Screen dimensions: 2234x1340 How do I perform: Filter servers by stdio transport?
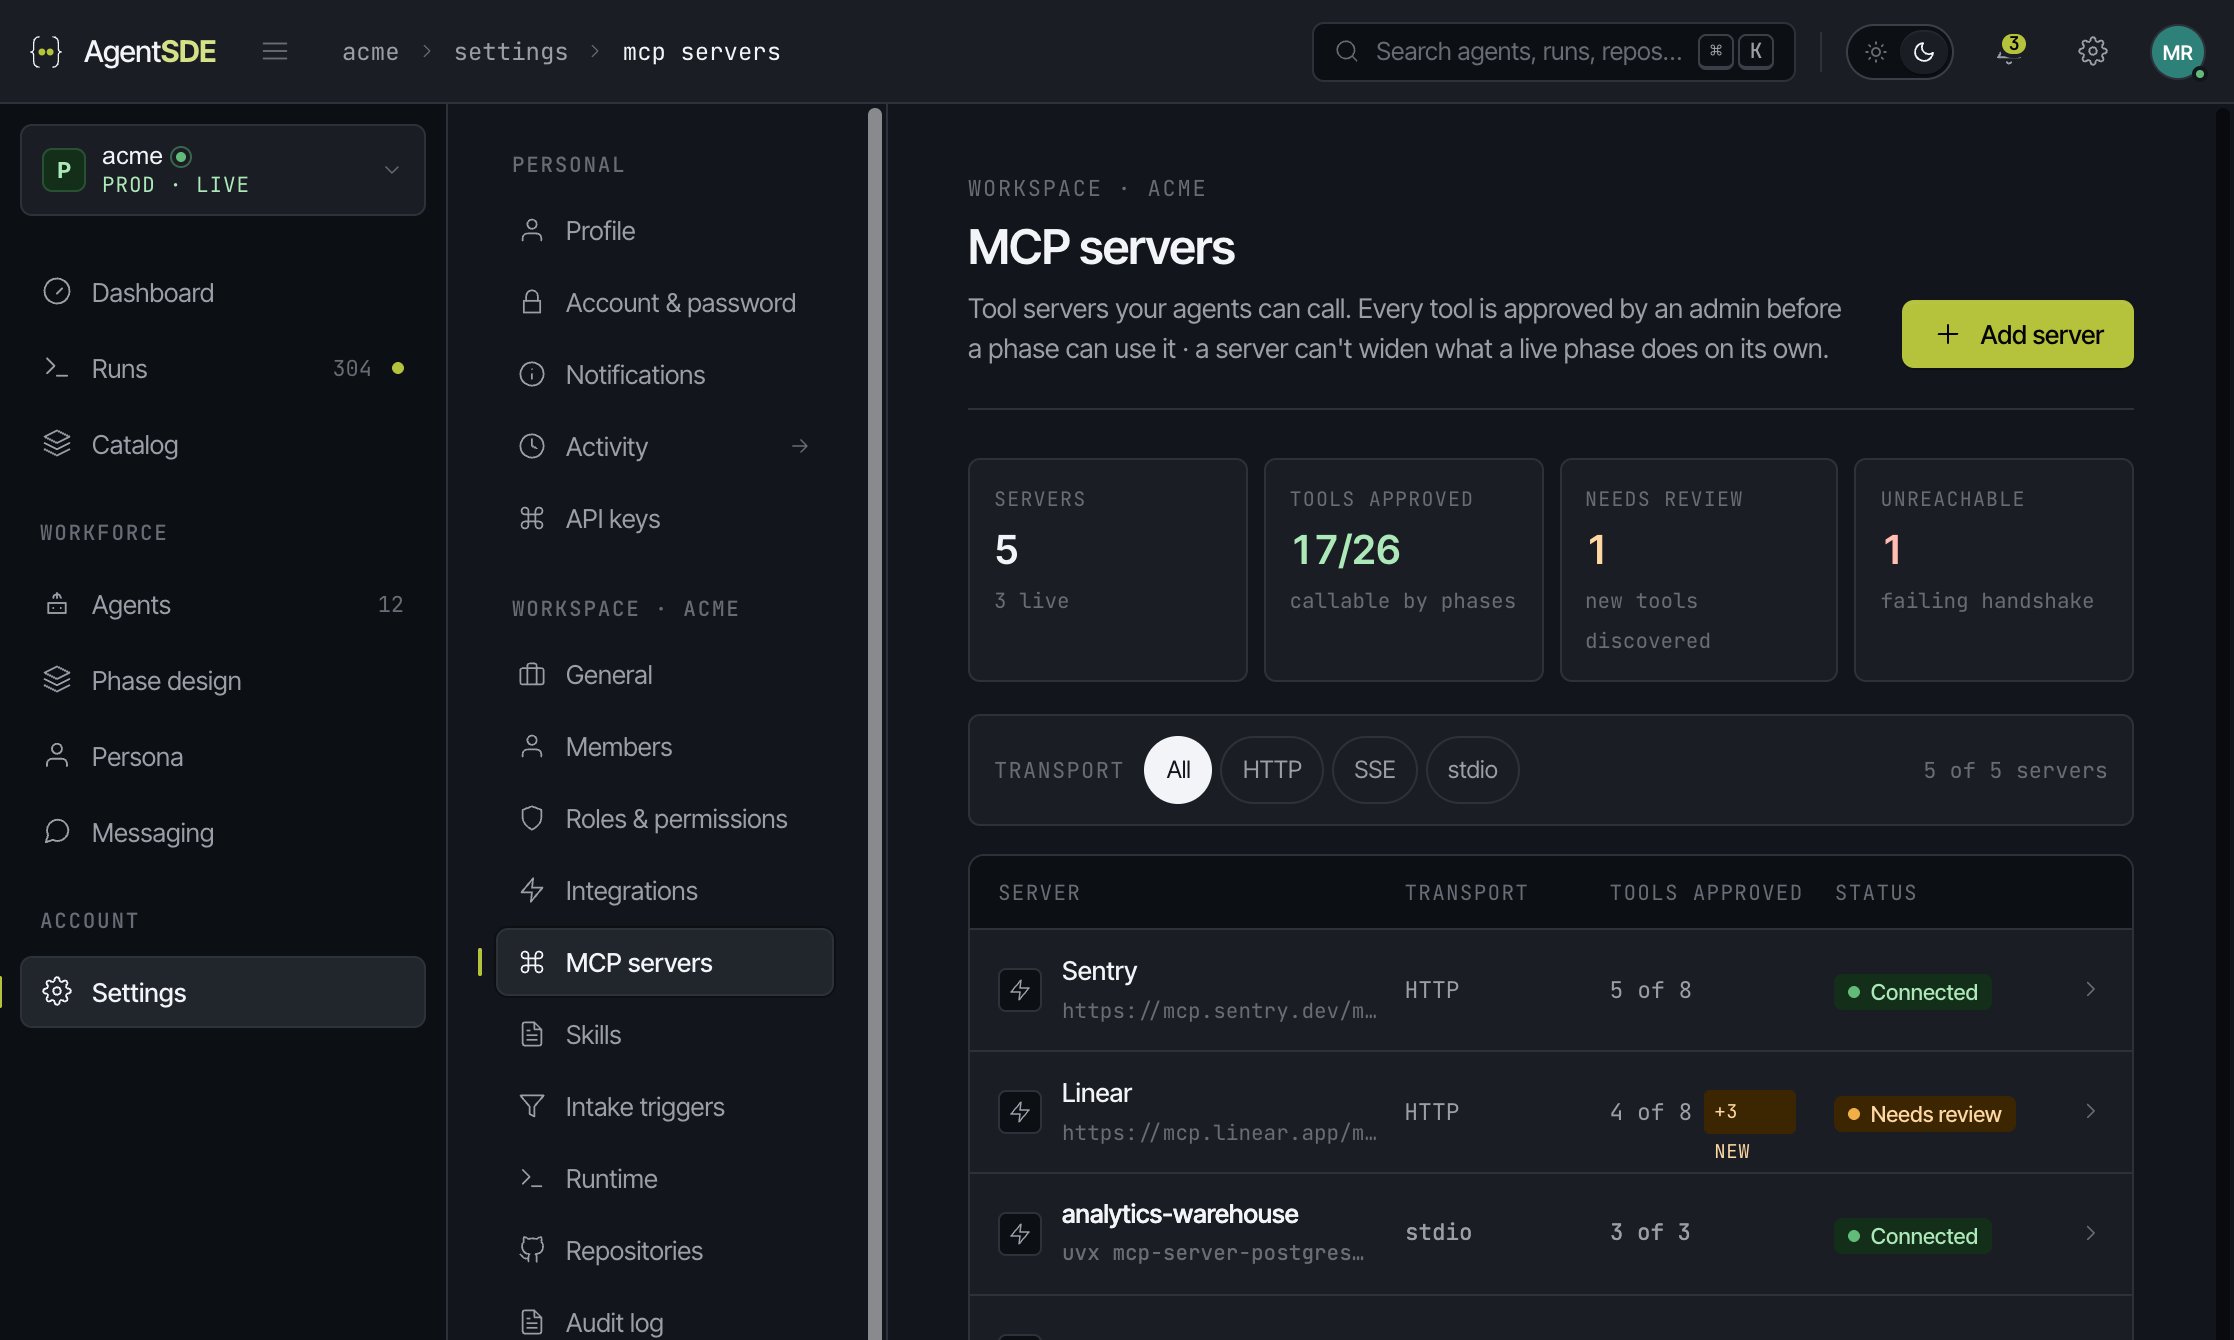1472,770
